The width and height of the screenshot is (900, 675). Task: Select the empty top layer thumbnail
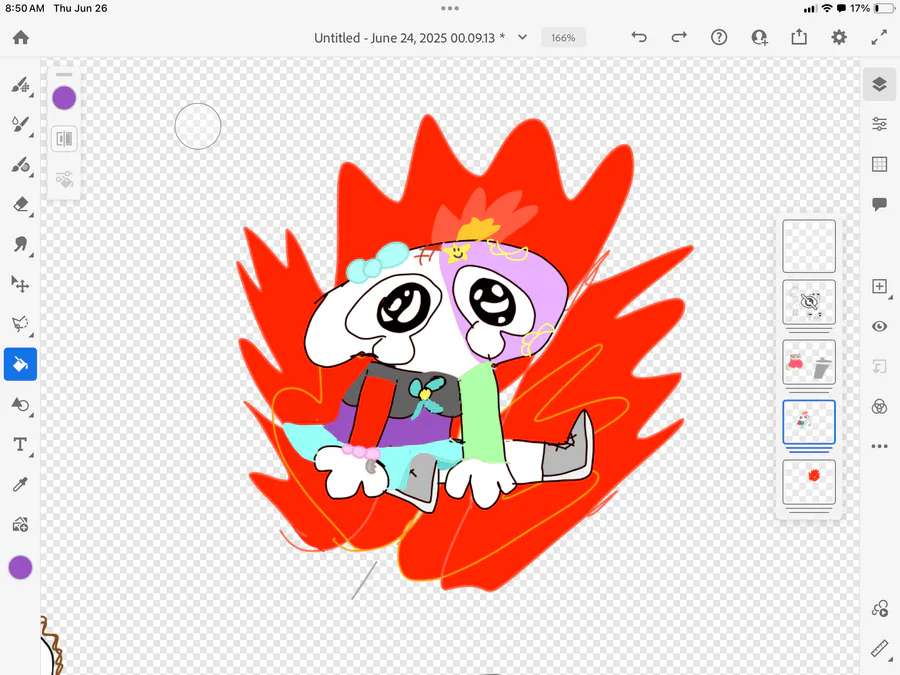809,246
